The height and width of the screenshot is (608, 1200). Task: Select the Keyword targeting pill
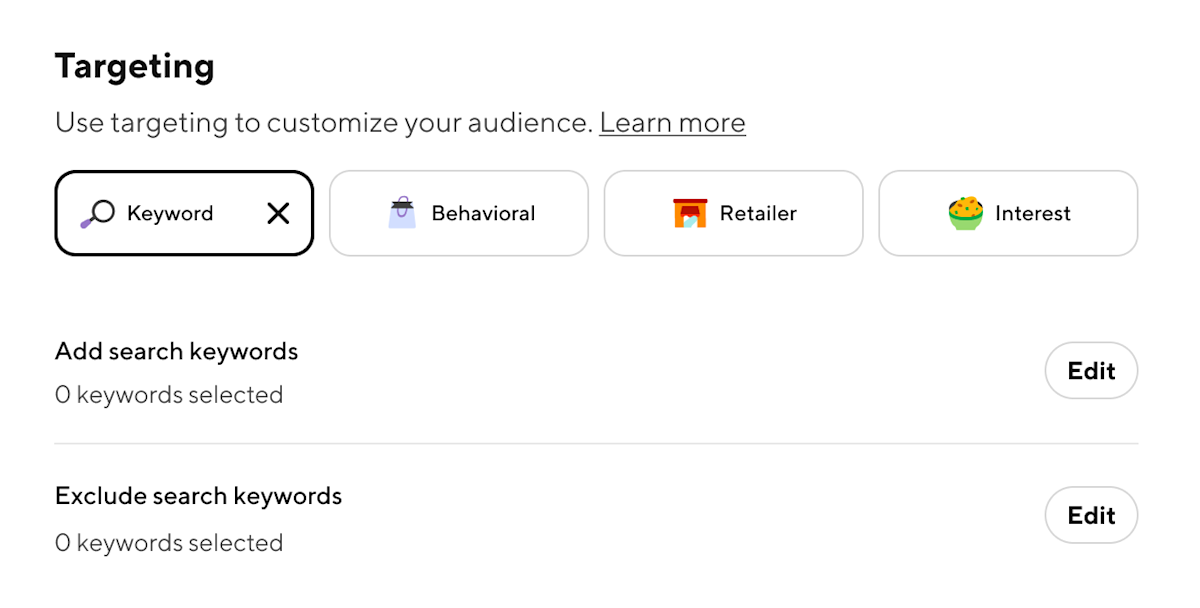184,213
